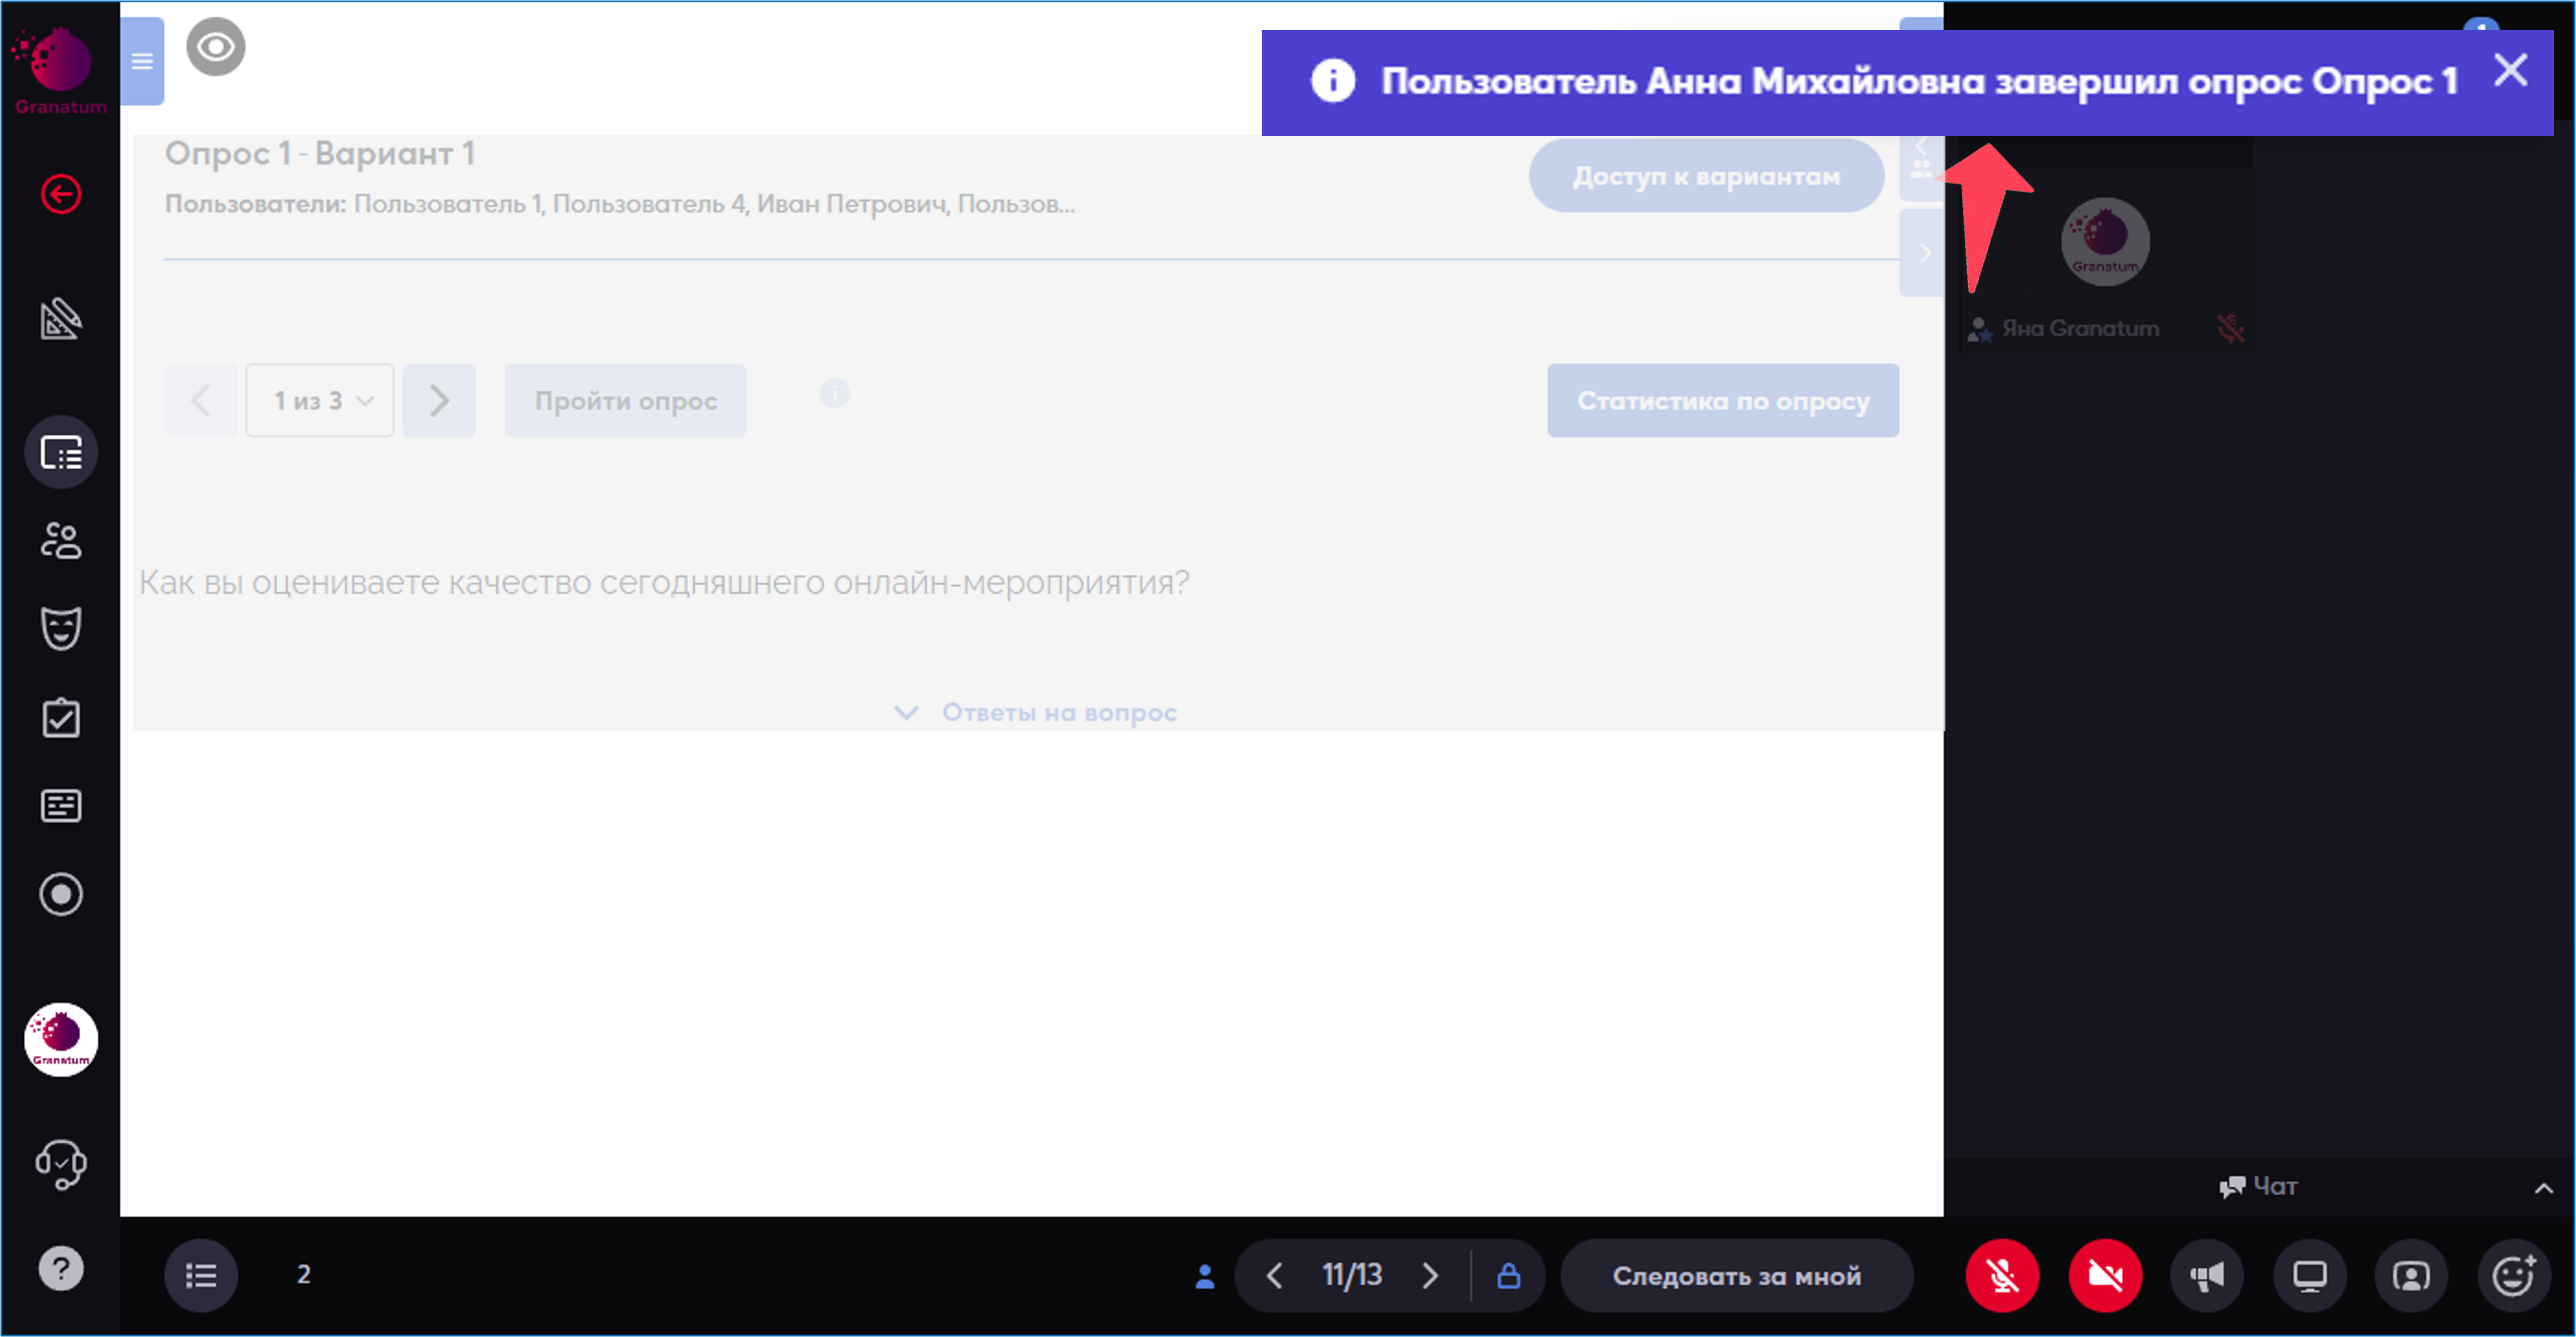Click the question mark help icon
This screenshot has height=1337, width=2576.
[61, 1269]
